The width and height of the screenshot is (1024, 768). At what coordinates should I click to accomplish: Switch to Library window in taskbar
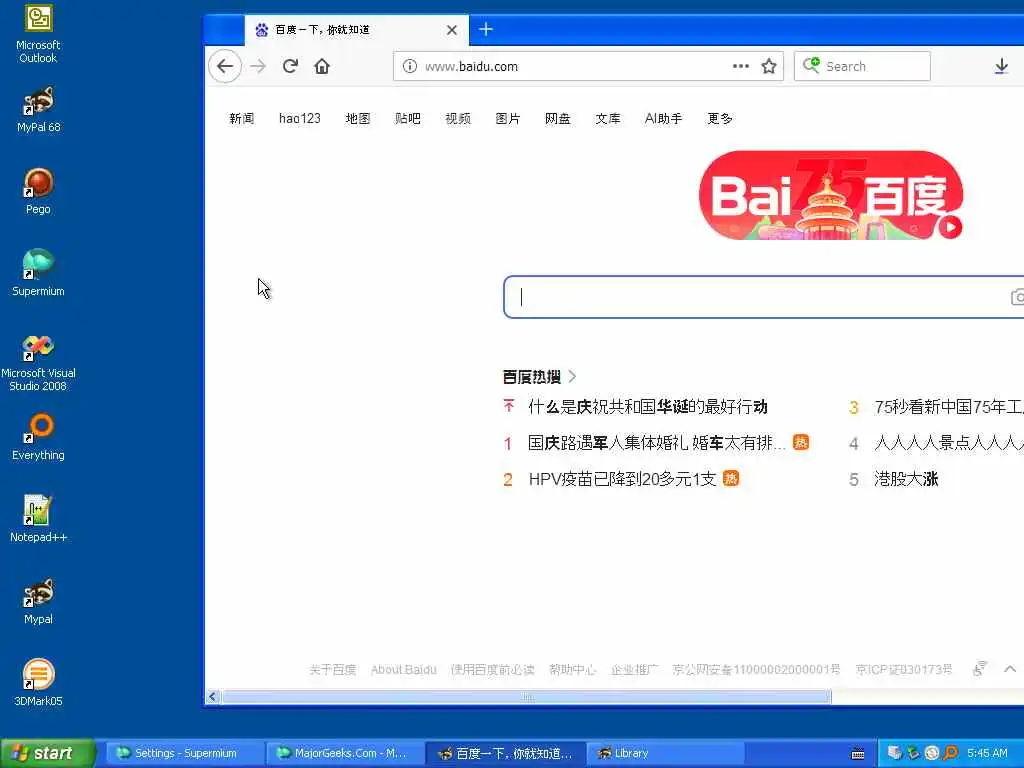(x=665, y=753)
